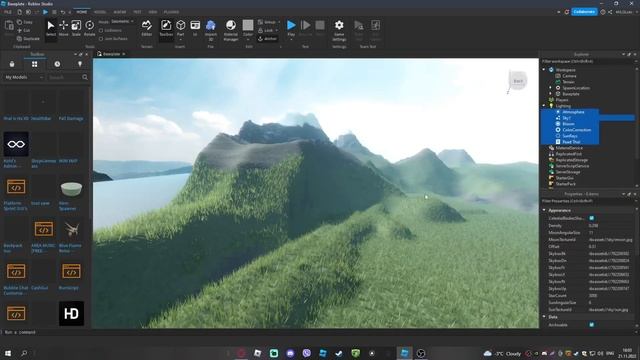Viewport: 640px width, 360px height.
Task: Activate the Rotate tool
Action: click(x=89, y=28)
